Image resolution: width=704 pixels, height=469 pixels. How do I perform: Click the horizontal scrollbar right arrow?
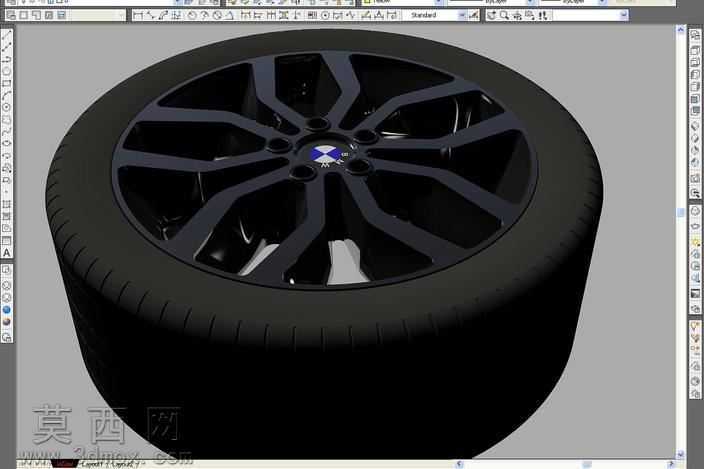point(671,464)
